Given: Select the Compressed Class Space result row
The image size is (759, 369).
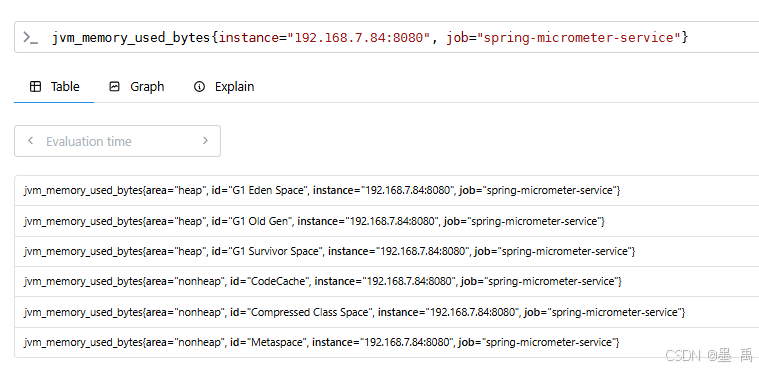Looking at the screenshot, I should [387, 312].
